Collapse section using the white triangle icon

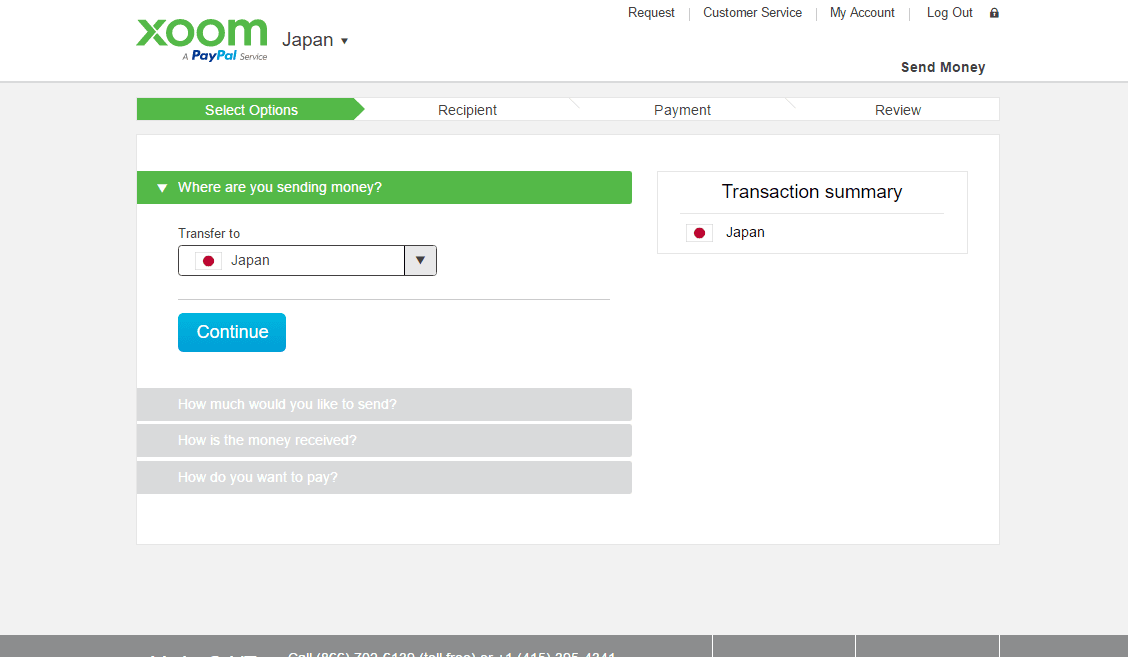[x=162, y=188]
